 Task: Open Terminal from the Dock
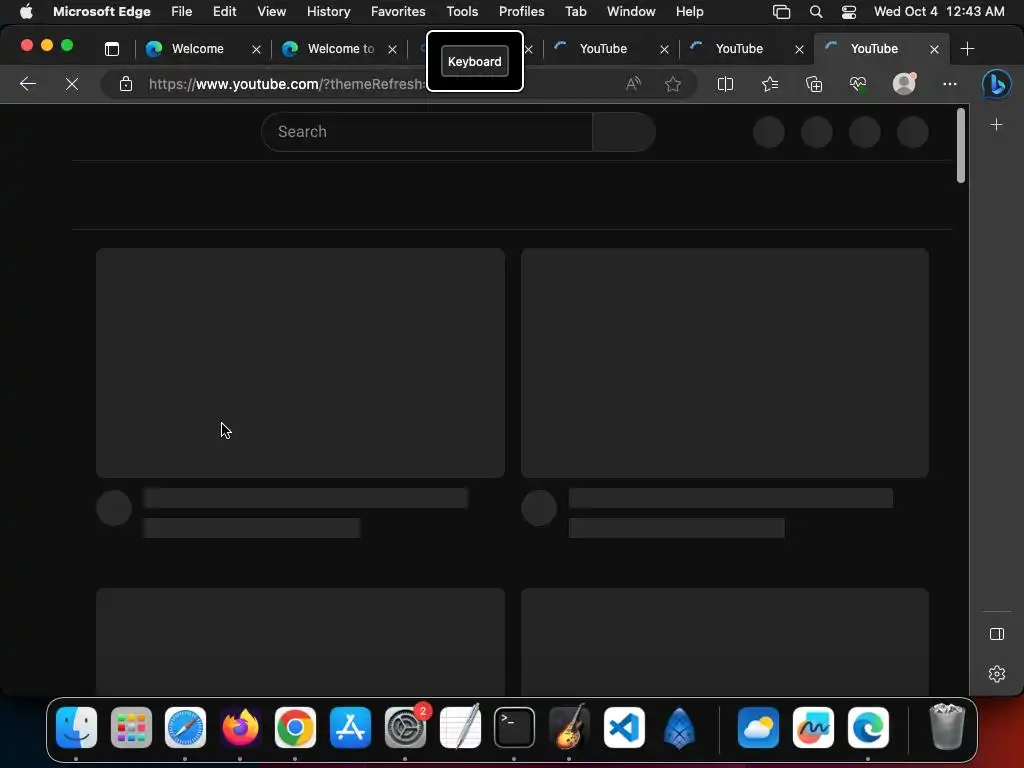tap(515, 727)
